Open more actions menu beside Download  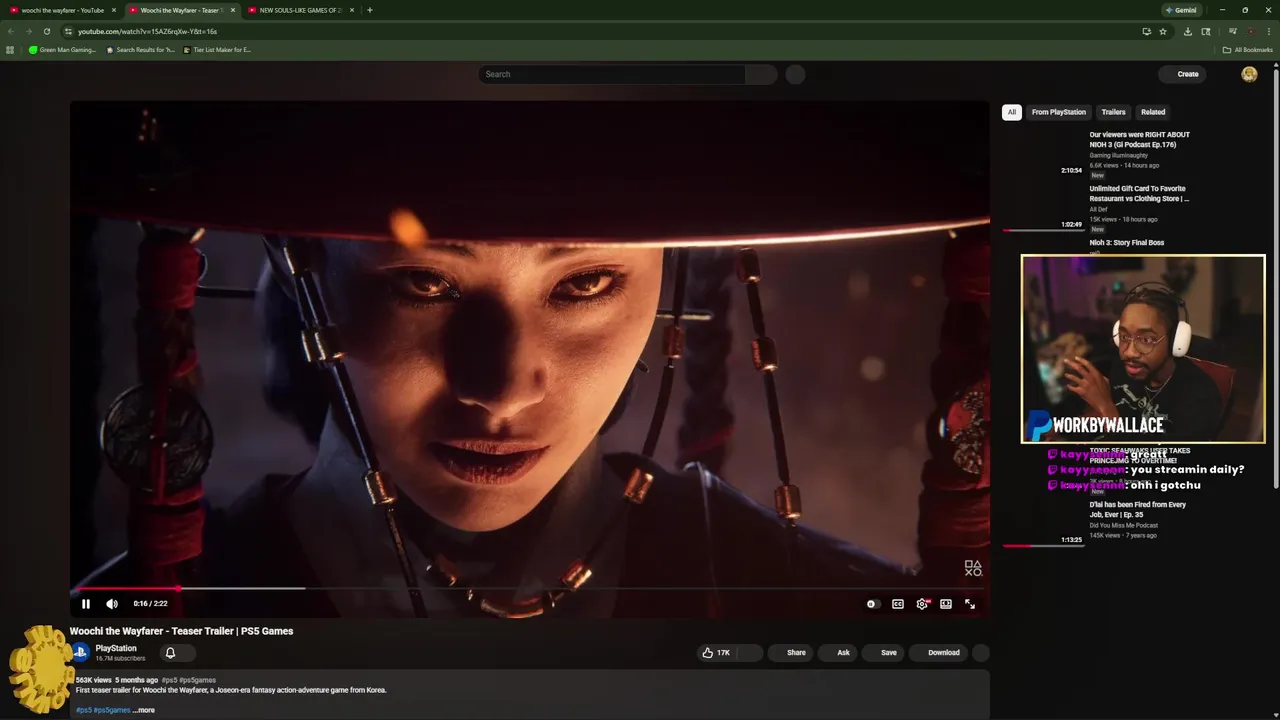[x=981, y=653]
